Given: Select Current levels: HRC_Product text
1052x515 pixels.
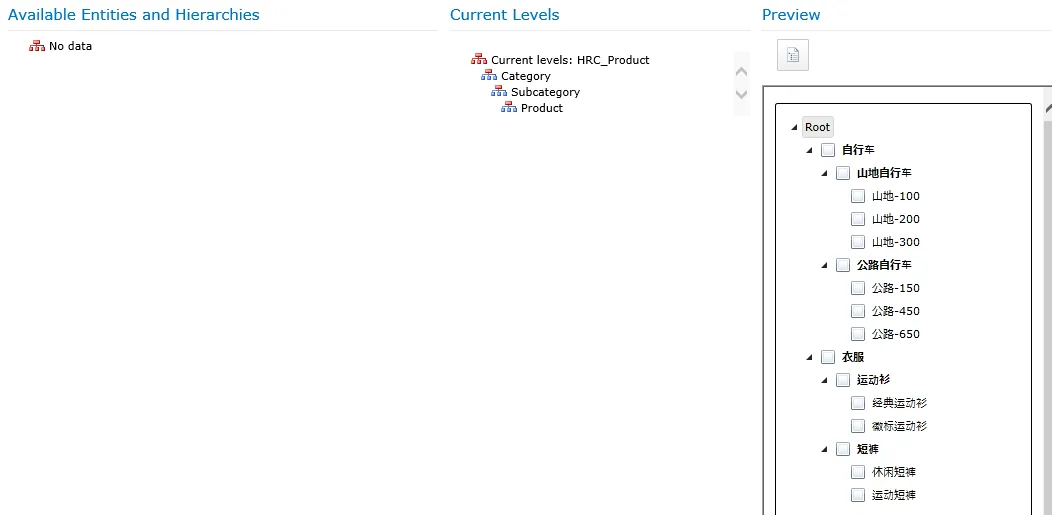Looking at the screenshot, I should (x=570, y=60).
